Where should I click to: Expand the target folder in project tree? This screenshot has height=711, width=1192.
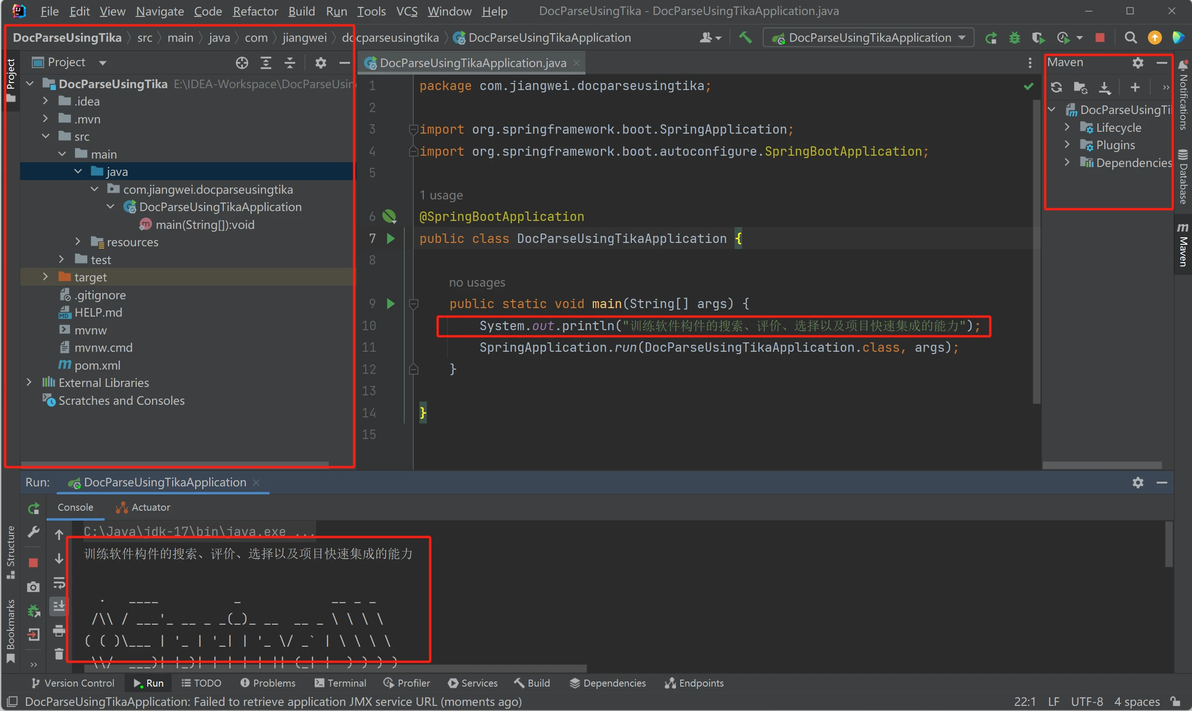(46, 277)
